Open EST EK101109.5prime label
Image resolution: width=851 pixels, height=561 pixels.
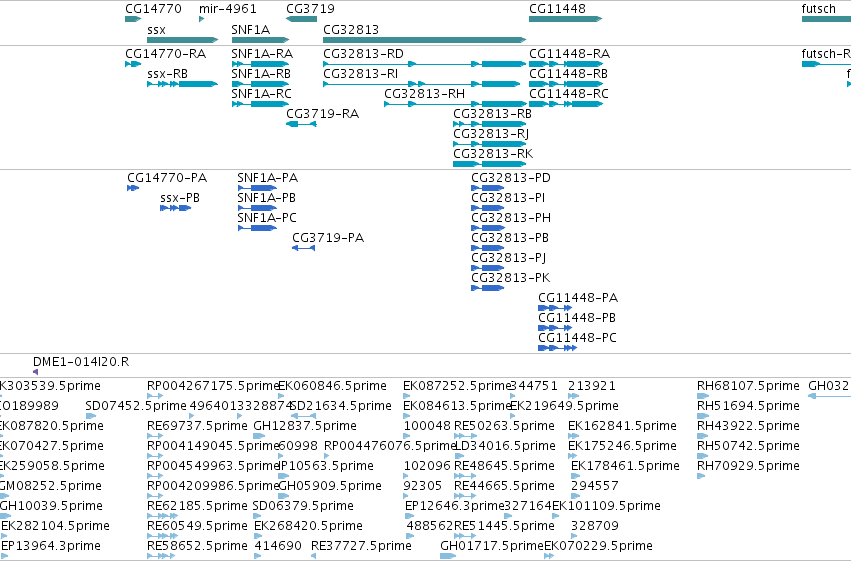[x=607, y=506]
